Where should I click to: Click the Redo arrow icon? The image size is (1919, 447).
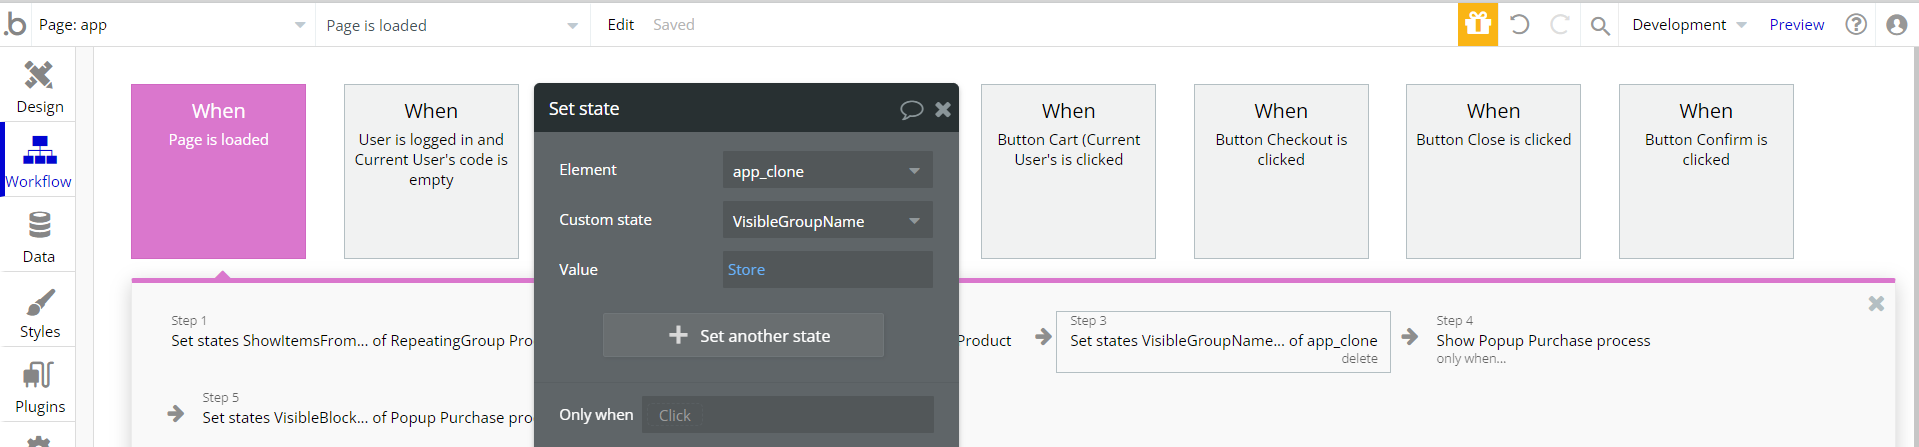tap(1559, 24)
